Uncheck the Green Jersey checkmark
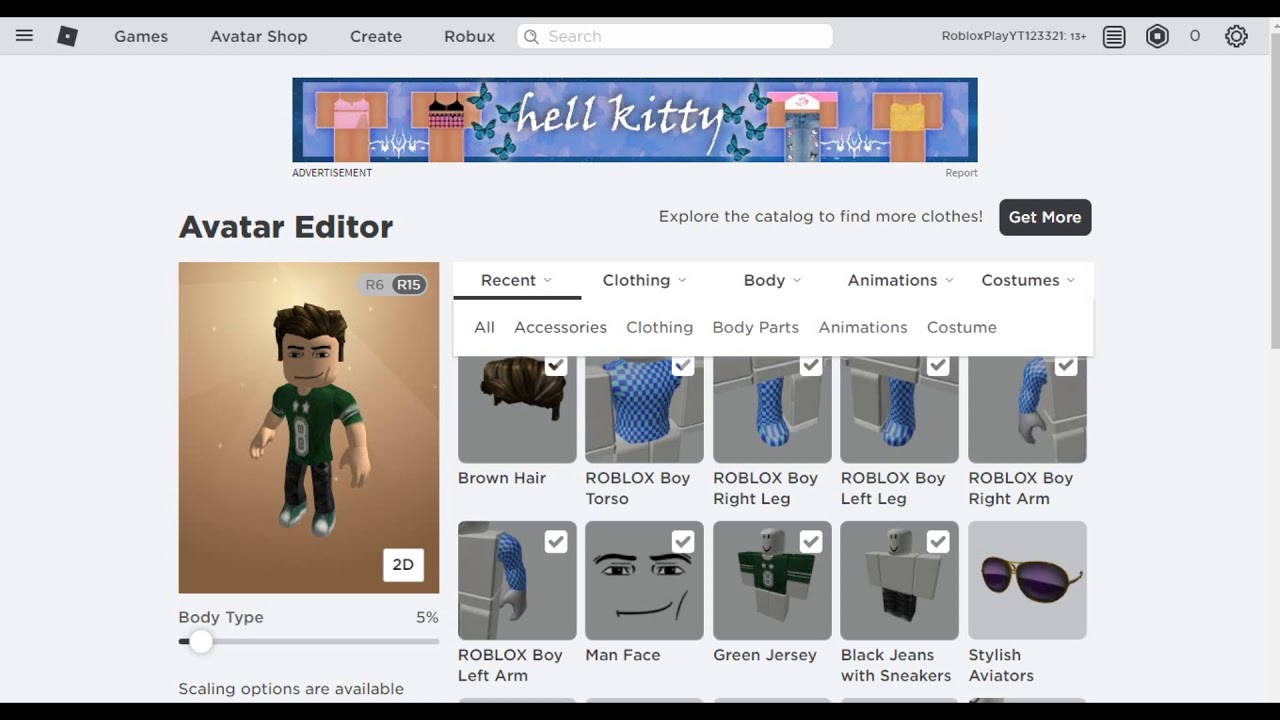 tap(811, 541)
